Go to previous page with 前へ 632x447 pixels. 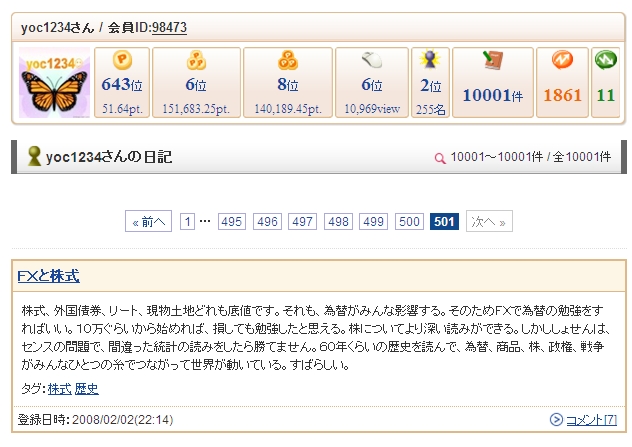(148, 222)
